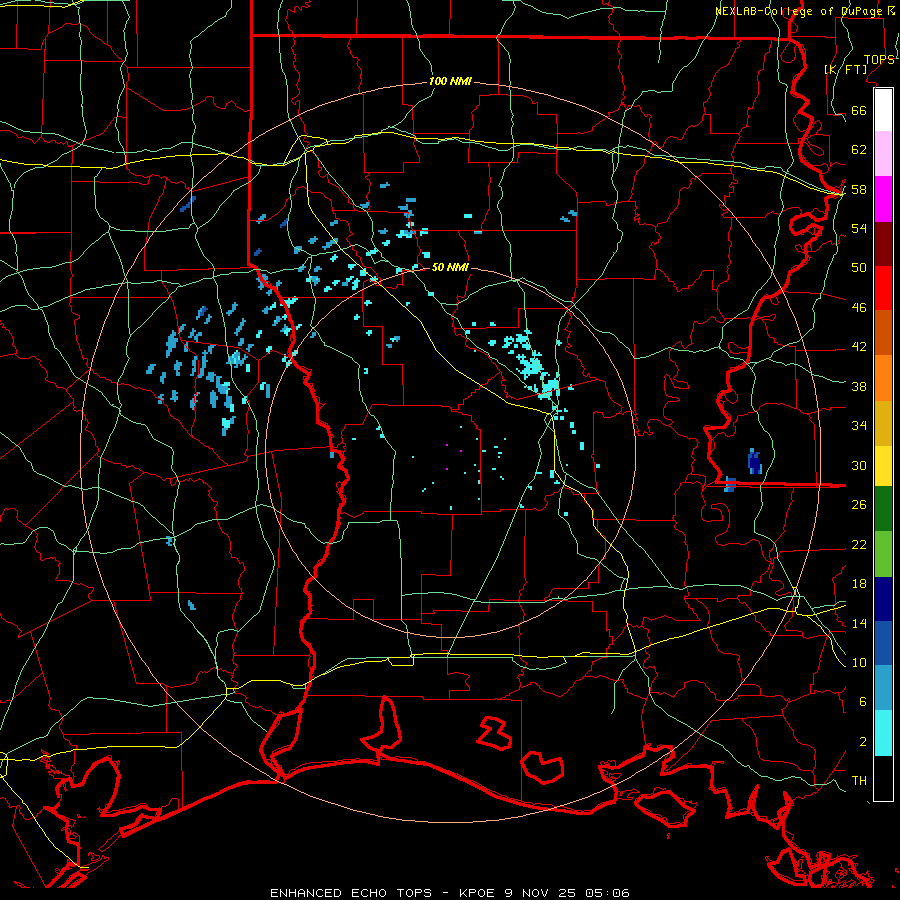
Task: Click the legend value '26'
Action: 859,505
